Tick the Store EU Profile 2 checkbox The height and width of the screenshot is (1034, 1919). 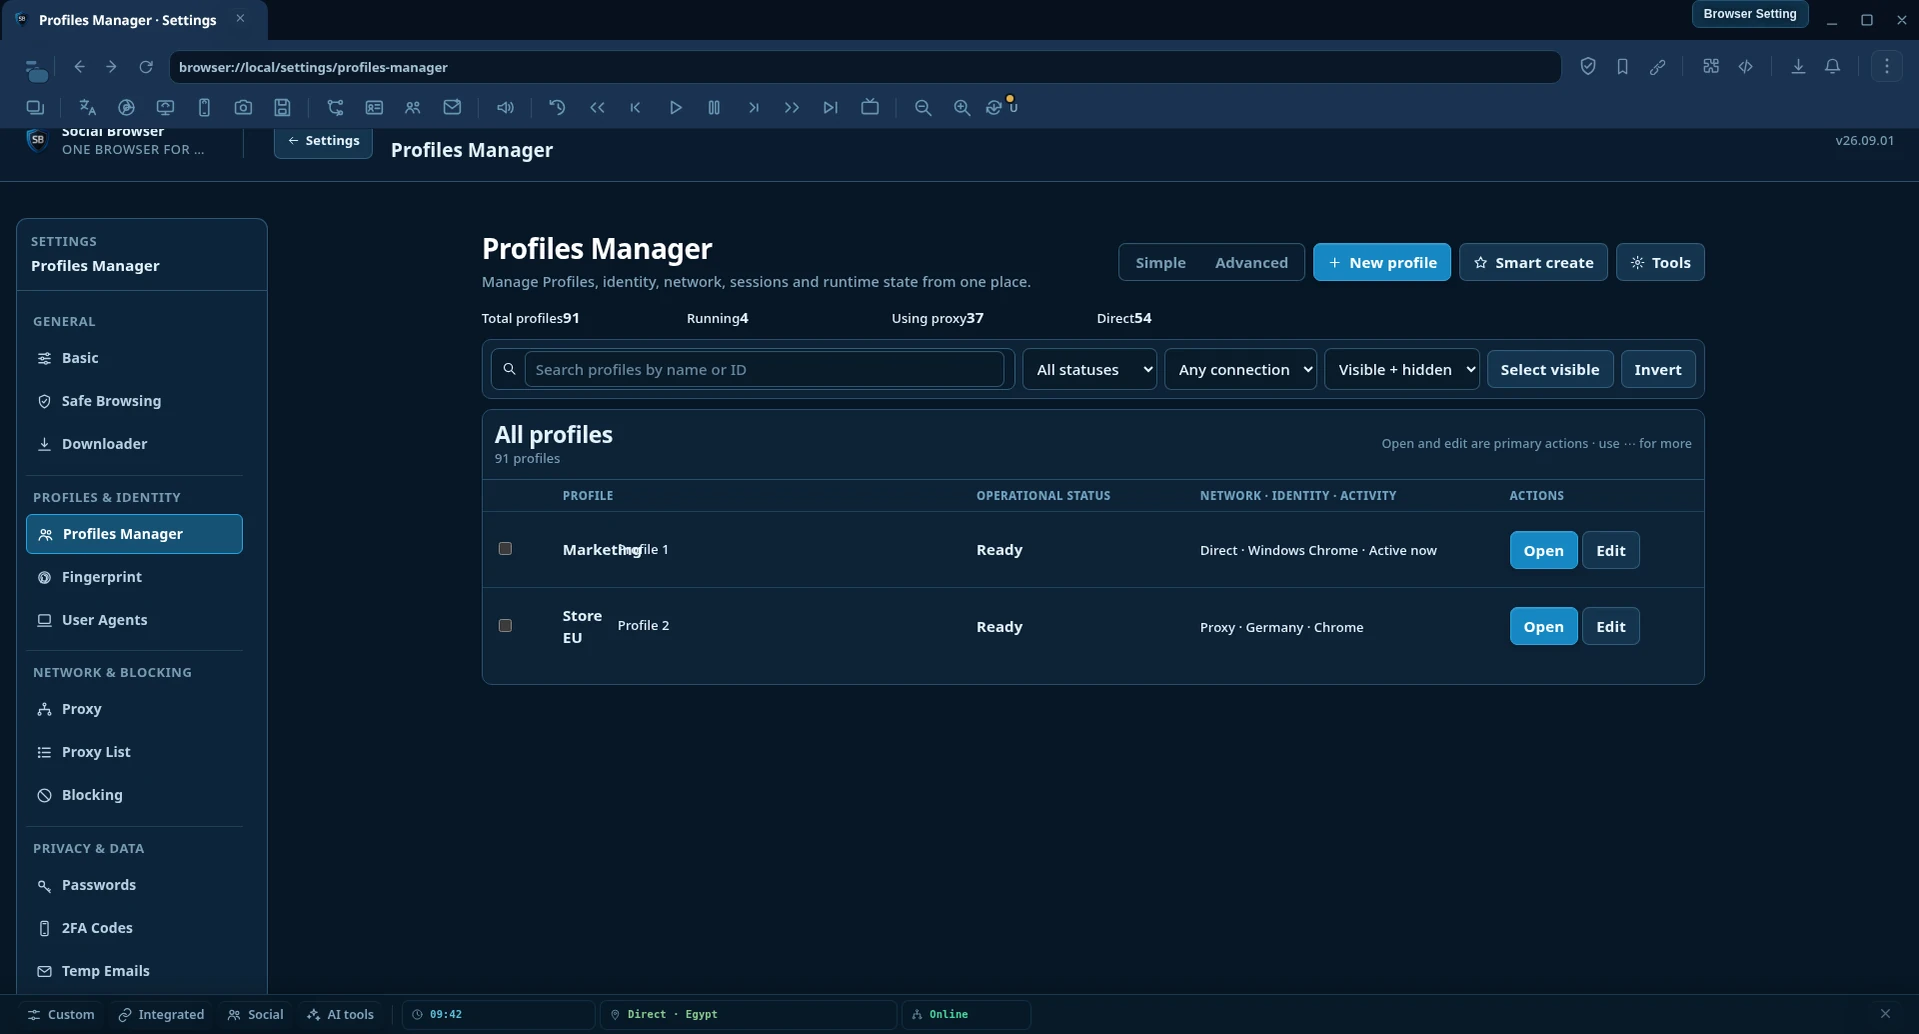click(x=505, y=626)
